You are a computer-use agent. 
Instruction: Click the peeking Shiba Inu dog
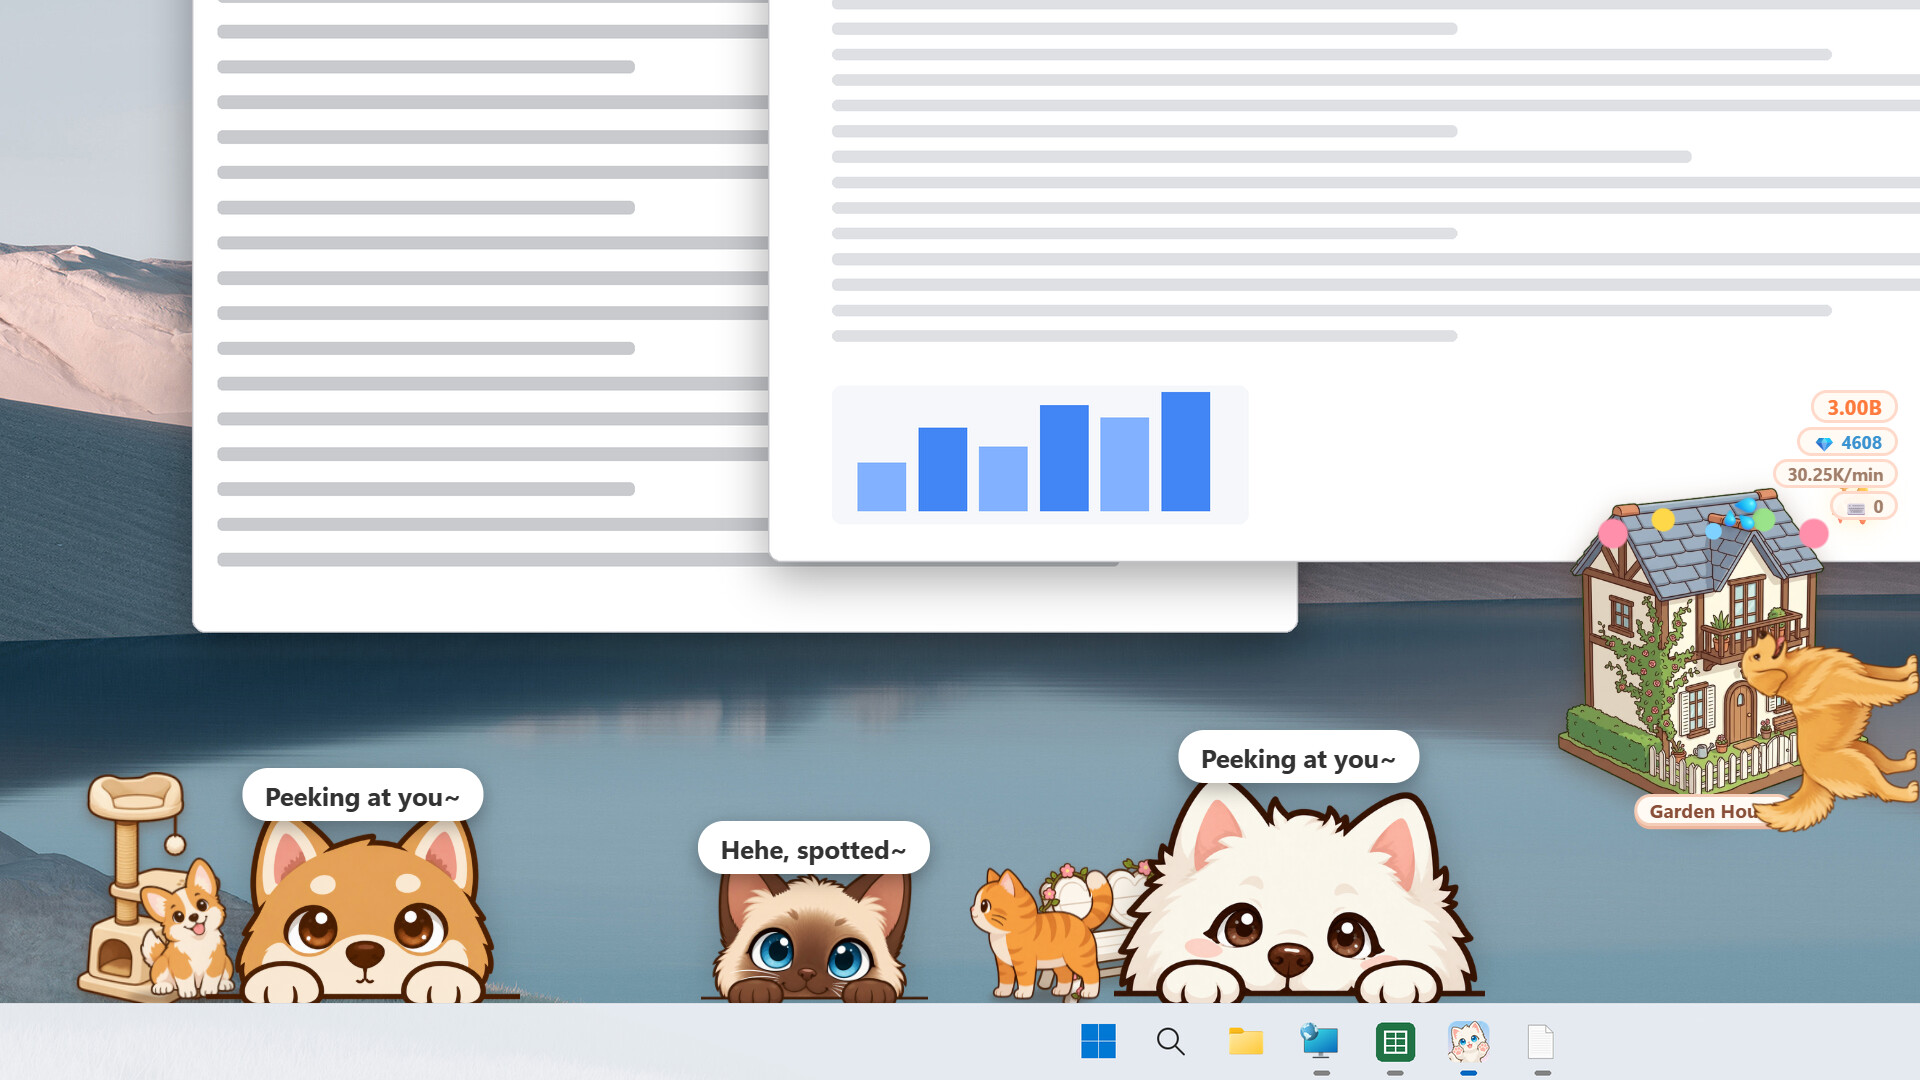click(366, 910)
